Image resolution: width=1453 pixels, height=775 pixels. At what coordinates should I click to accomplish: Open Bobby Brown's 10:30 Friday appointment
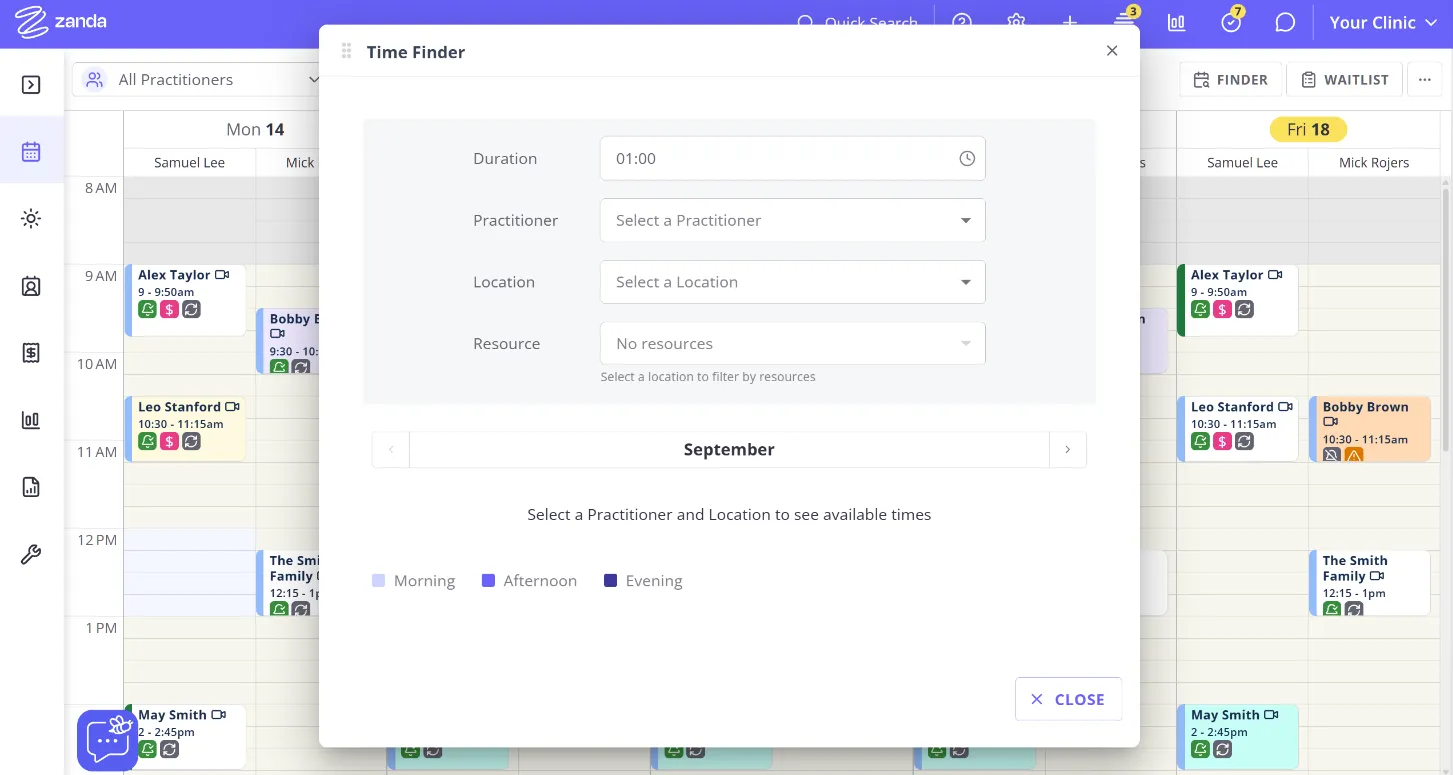point(1370,428)
